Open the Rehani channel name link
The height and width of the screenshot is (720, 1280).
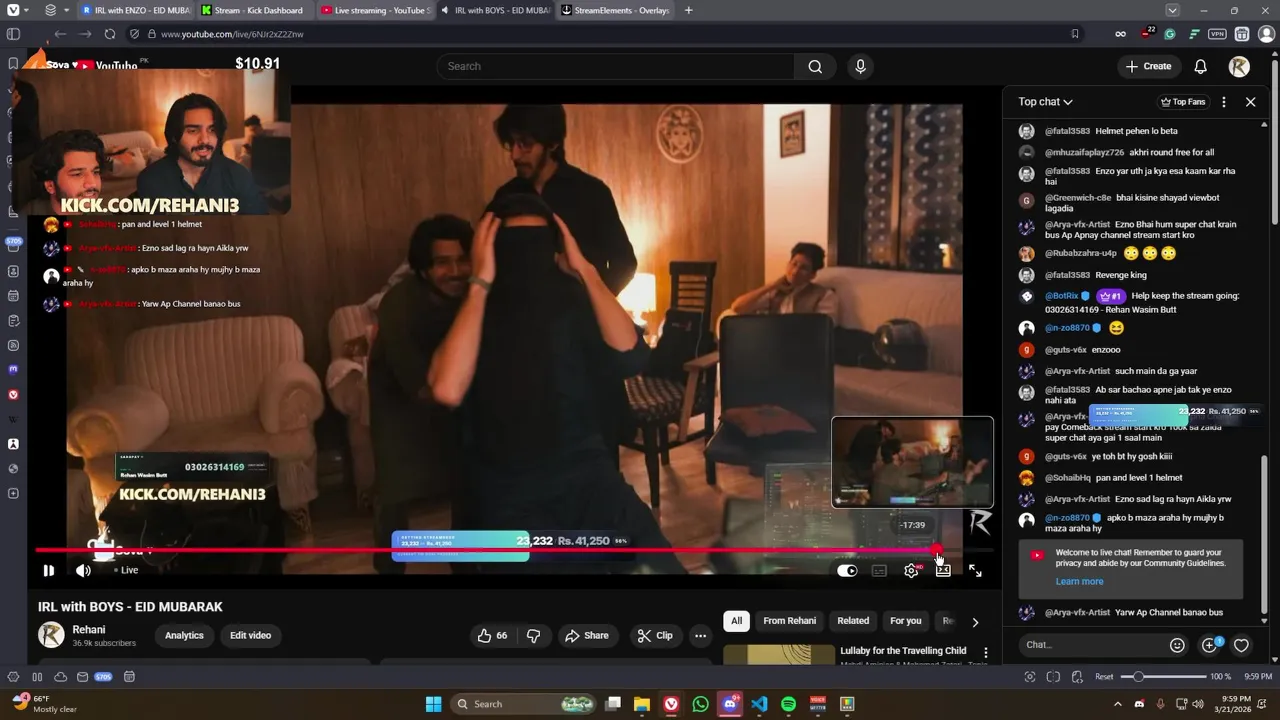pos(89,630)
